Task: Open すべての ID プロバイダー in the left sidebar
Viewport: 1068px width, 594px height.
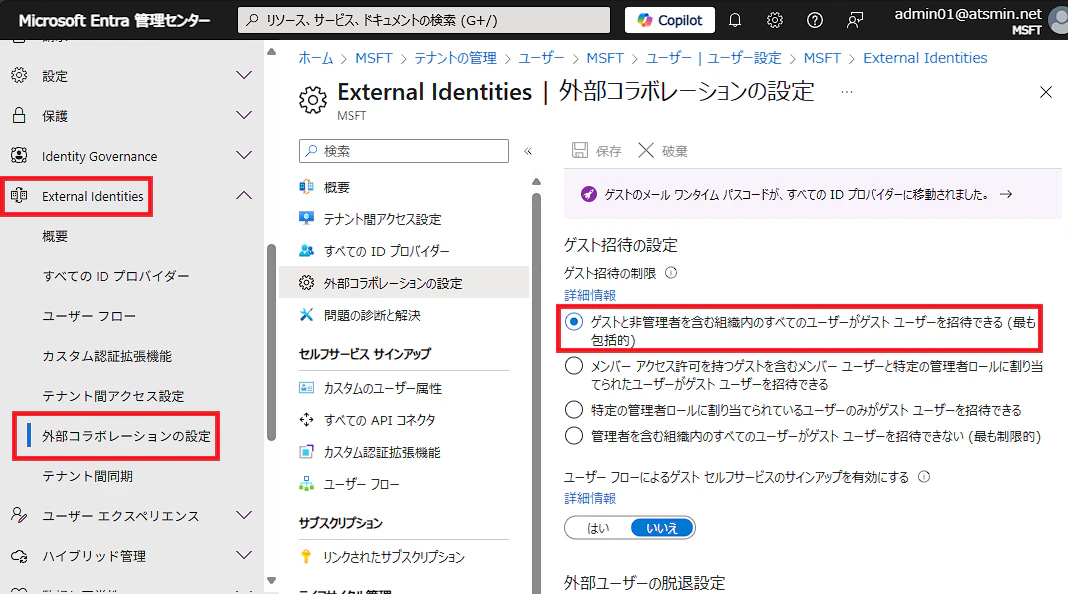Action: point(116,276)
